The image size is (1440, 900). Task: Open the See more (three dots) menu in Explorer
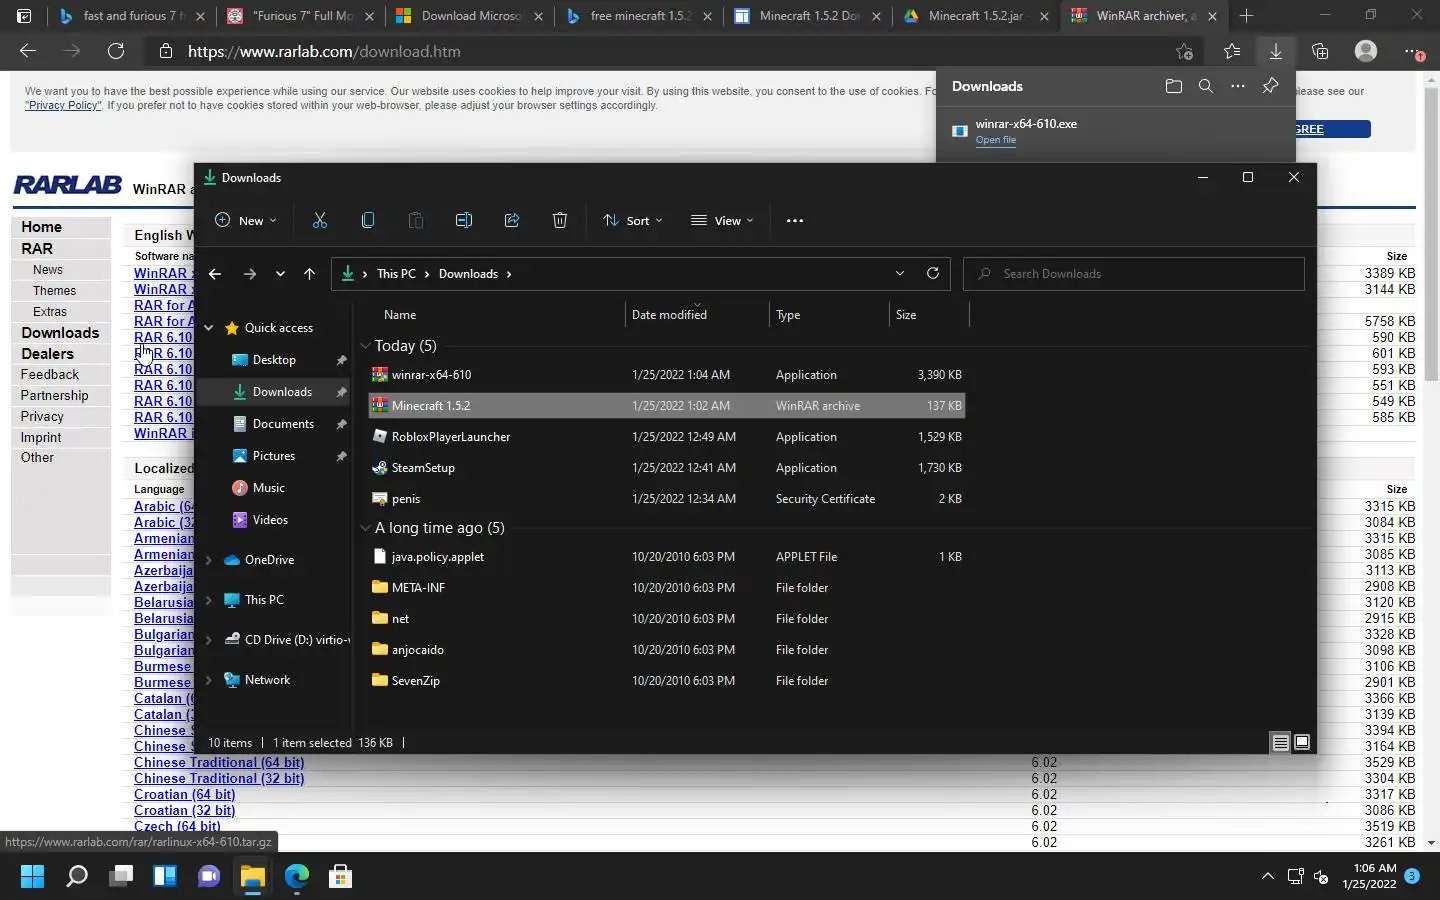point(795,221)
